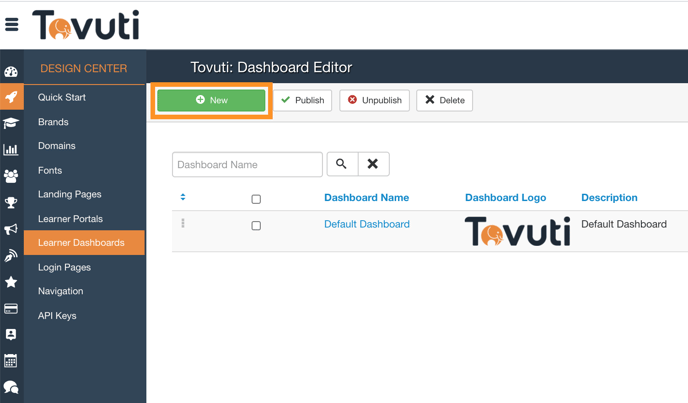The width and height of the screenshot is (688, 403).
Task: Click the magnifier search button
Action: (x=341, y=164)
